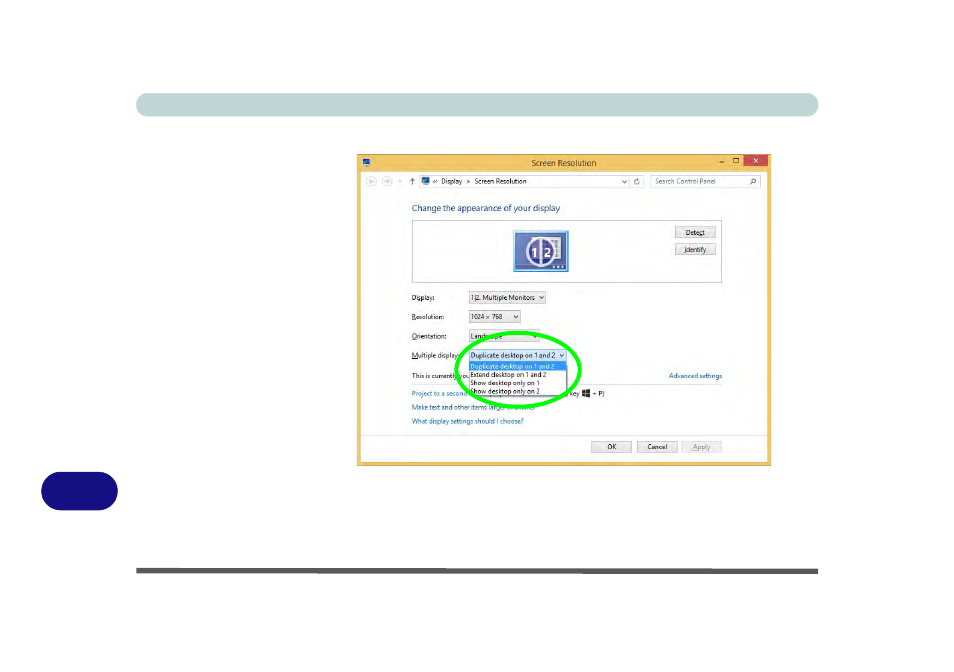Click the Cancel button
Image resolution: width=954 pixels, height=672 pixels.
[657, 447]
